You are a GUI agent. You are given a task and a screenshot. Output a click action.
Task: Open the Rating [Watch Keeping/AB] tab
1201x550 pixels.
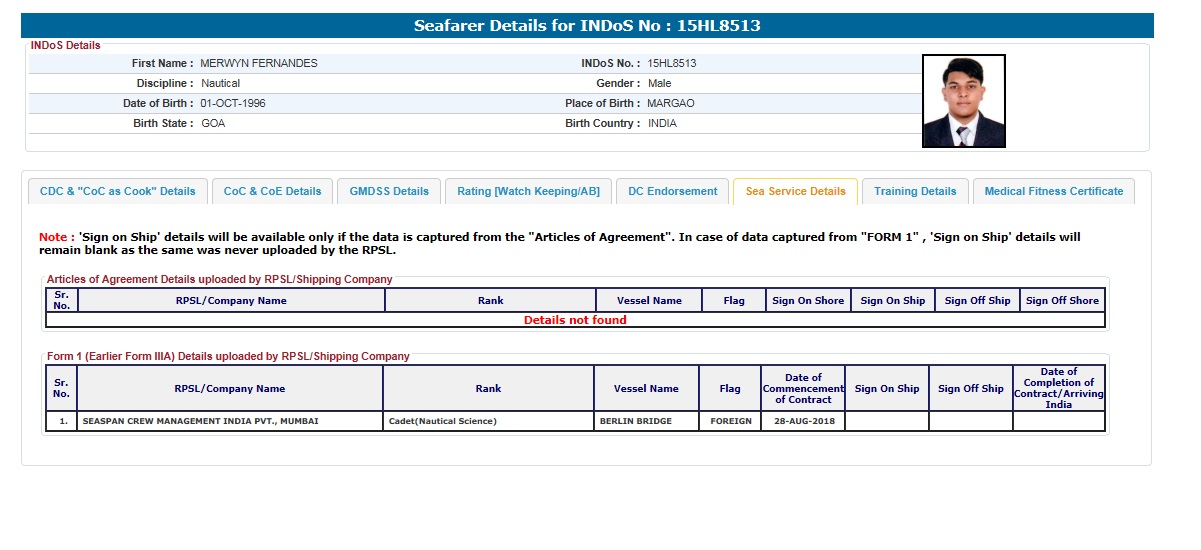point(528,191)
